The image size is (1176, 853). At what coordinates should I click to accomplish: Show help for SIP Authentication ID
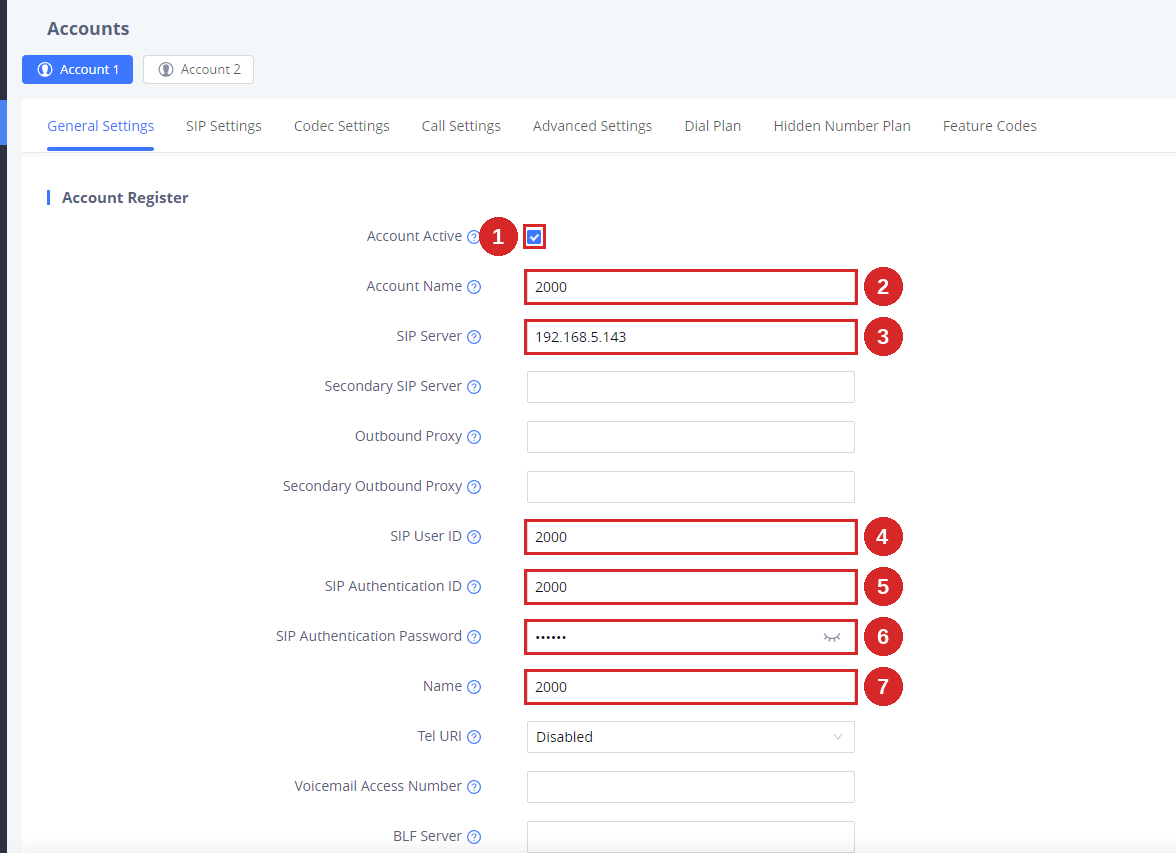point(474,587)
